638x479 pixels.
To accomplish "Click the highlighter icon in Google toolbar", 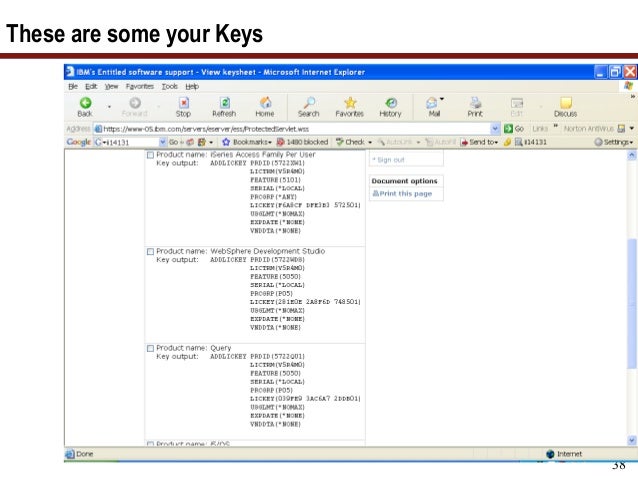I will [x=507, y=142].
